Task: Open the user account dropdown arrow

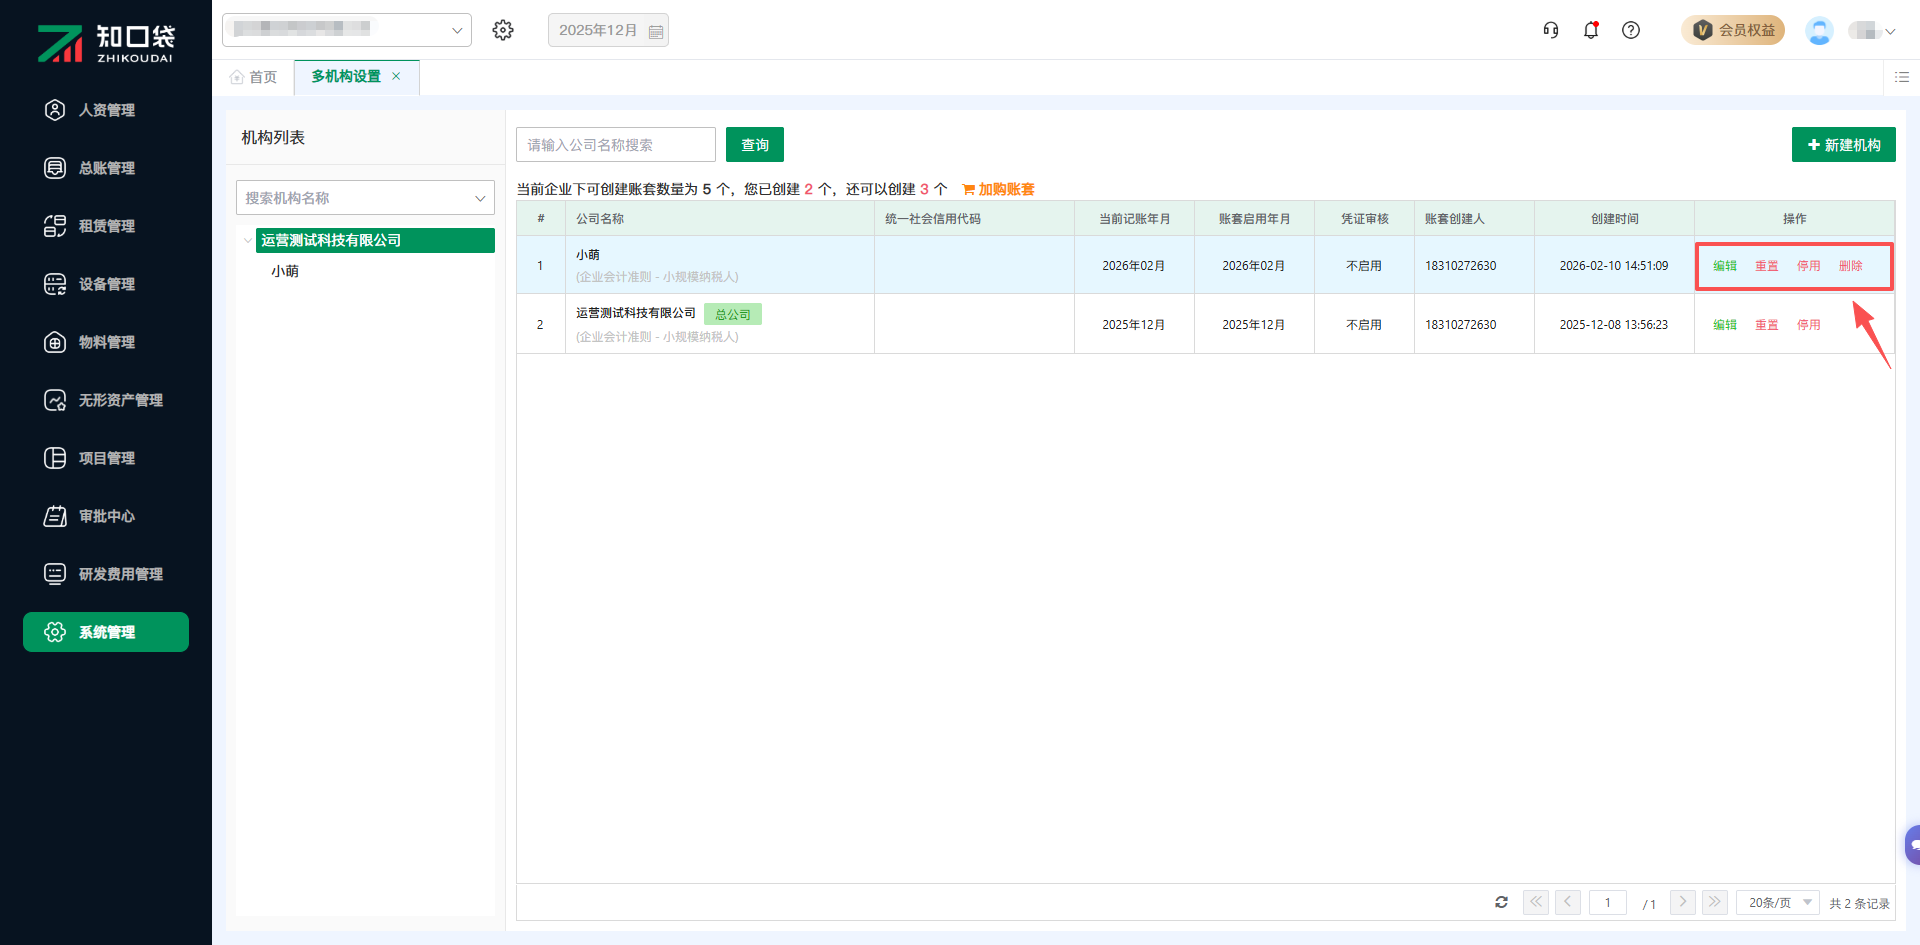Action: (x=1890, y=31)
